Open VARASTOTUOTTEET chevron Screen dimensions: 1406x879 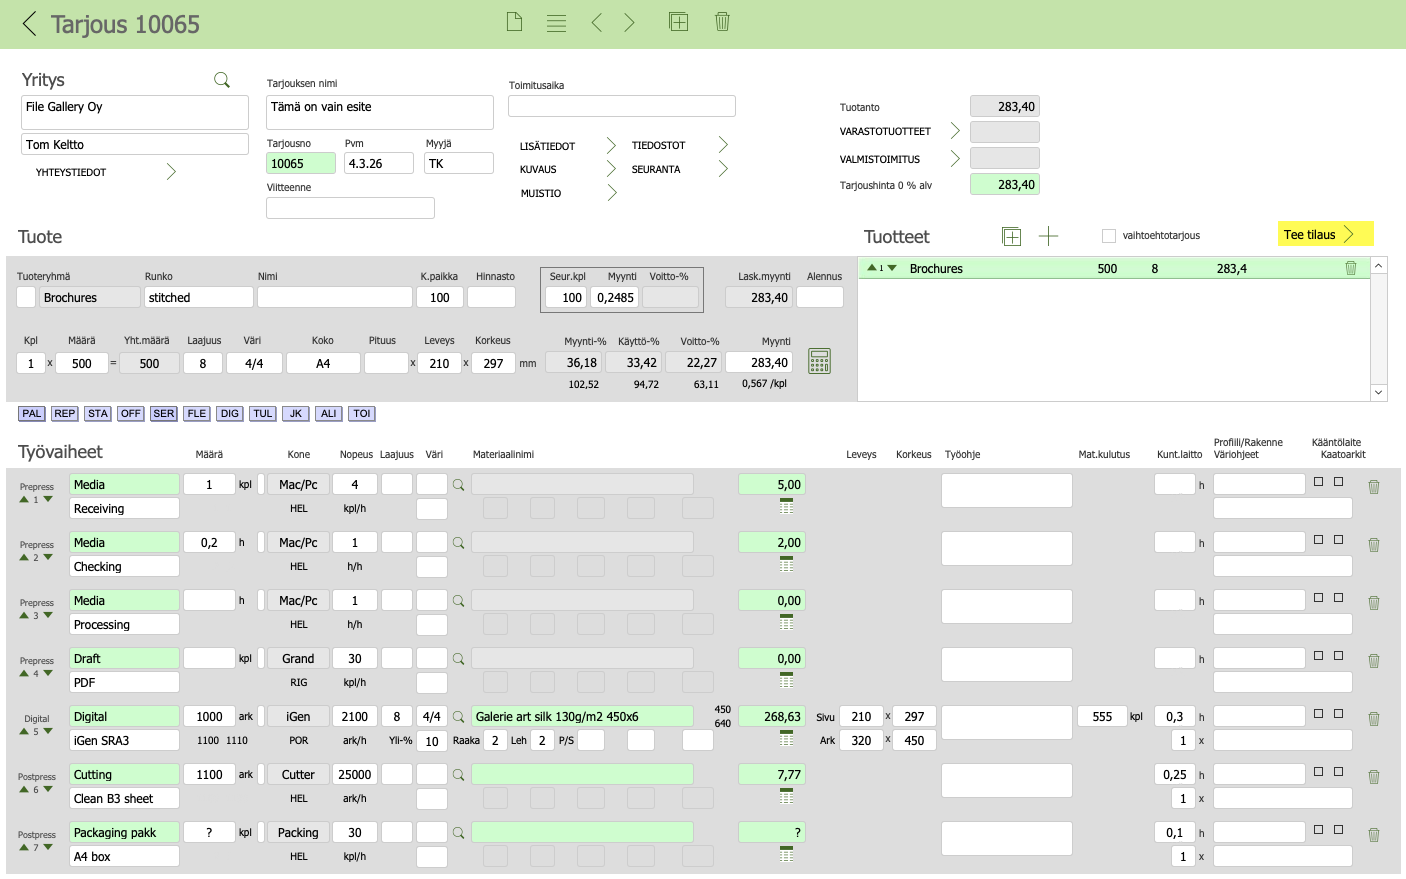tap(954, 131)
